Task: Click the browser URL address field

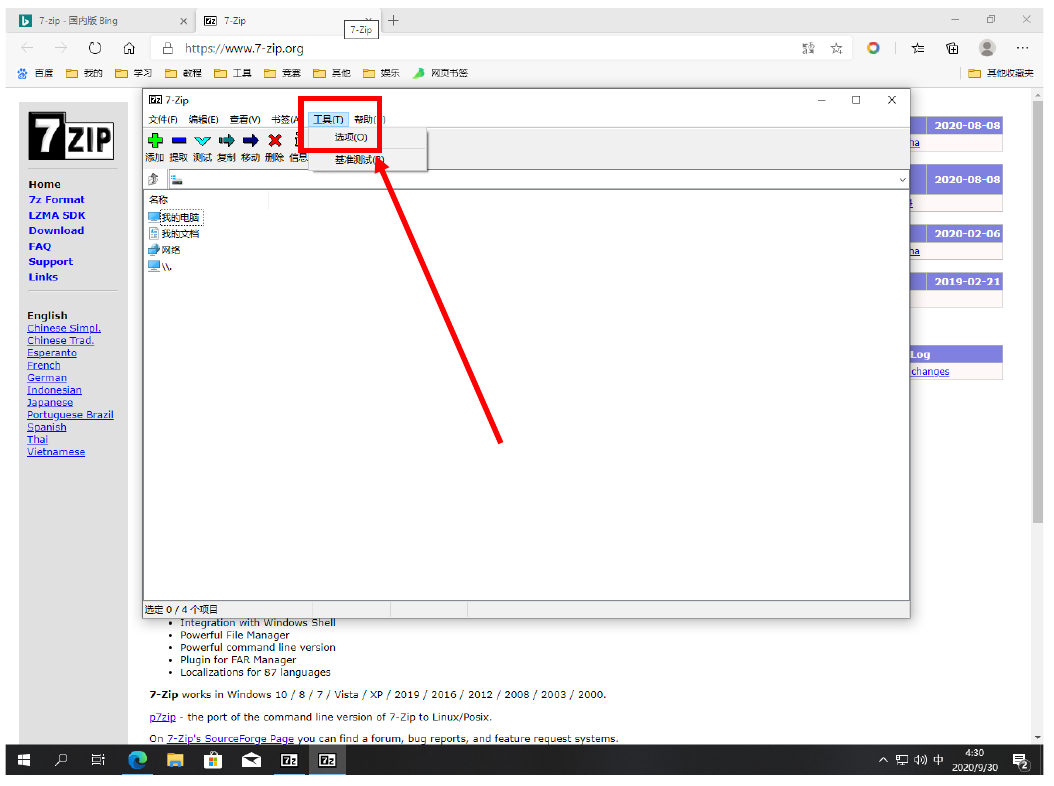Action: point(480,48)
